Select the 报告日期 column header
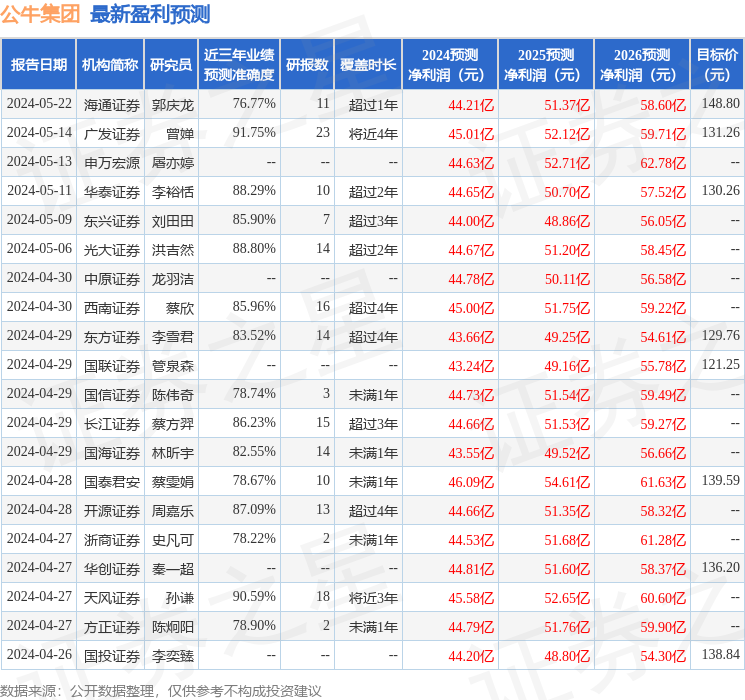 38,65
